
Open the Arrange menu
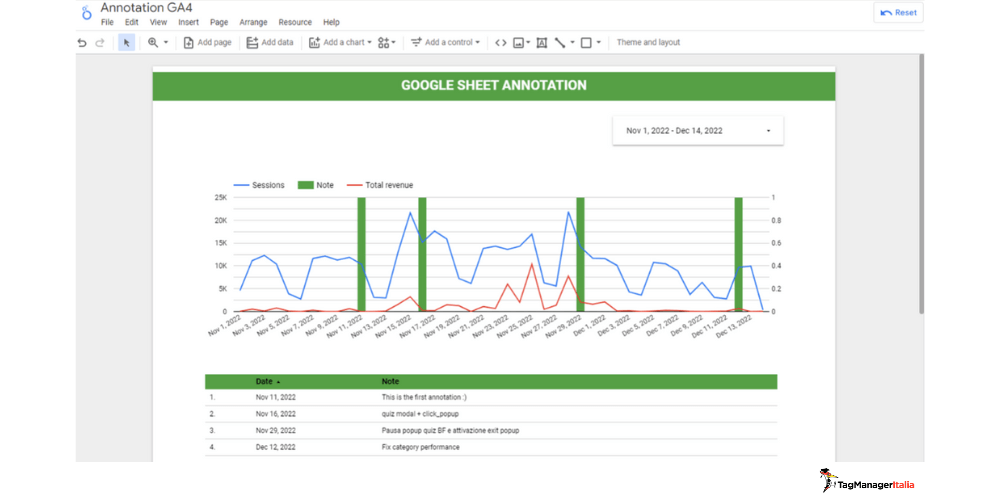pyautogui.click(x=253, y=22)
